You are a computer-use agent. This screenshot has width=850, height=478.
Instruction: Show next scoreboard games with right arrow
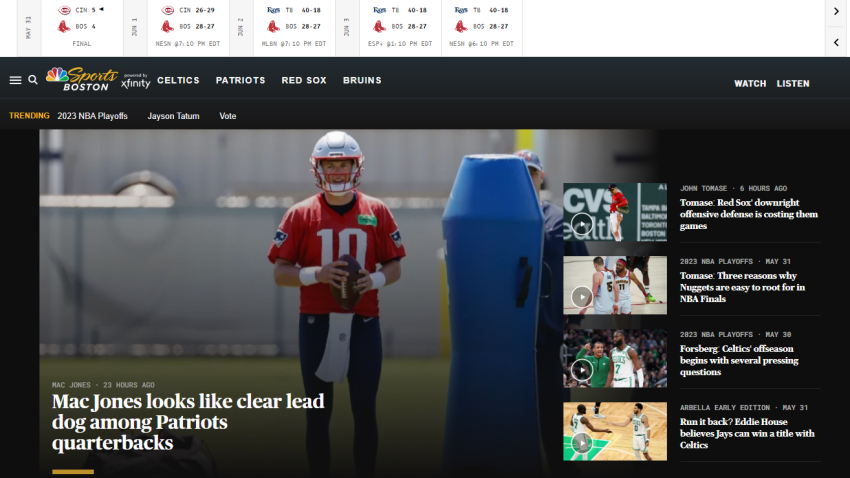pyautogui.click(x=836, y=11)
